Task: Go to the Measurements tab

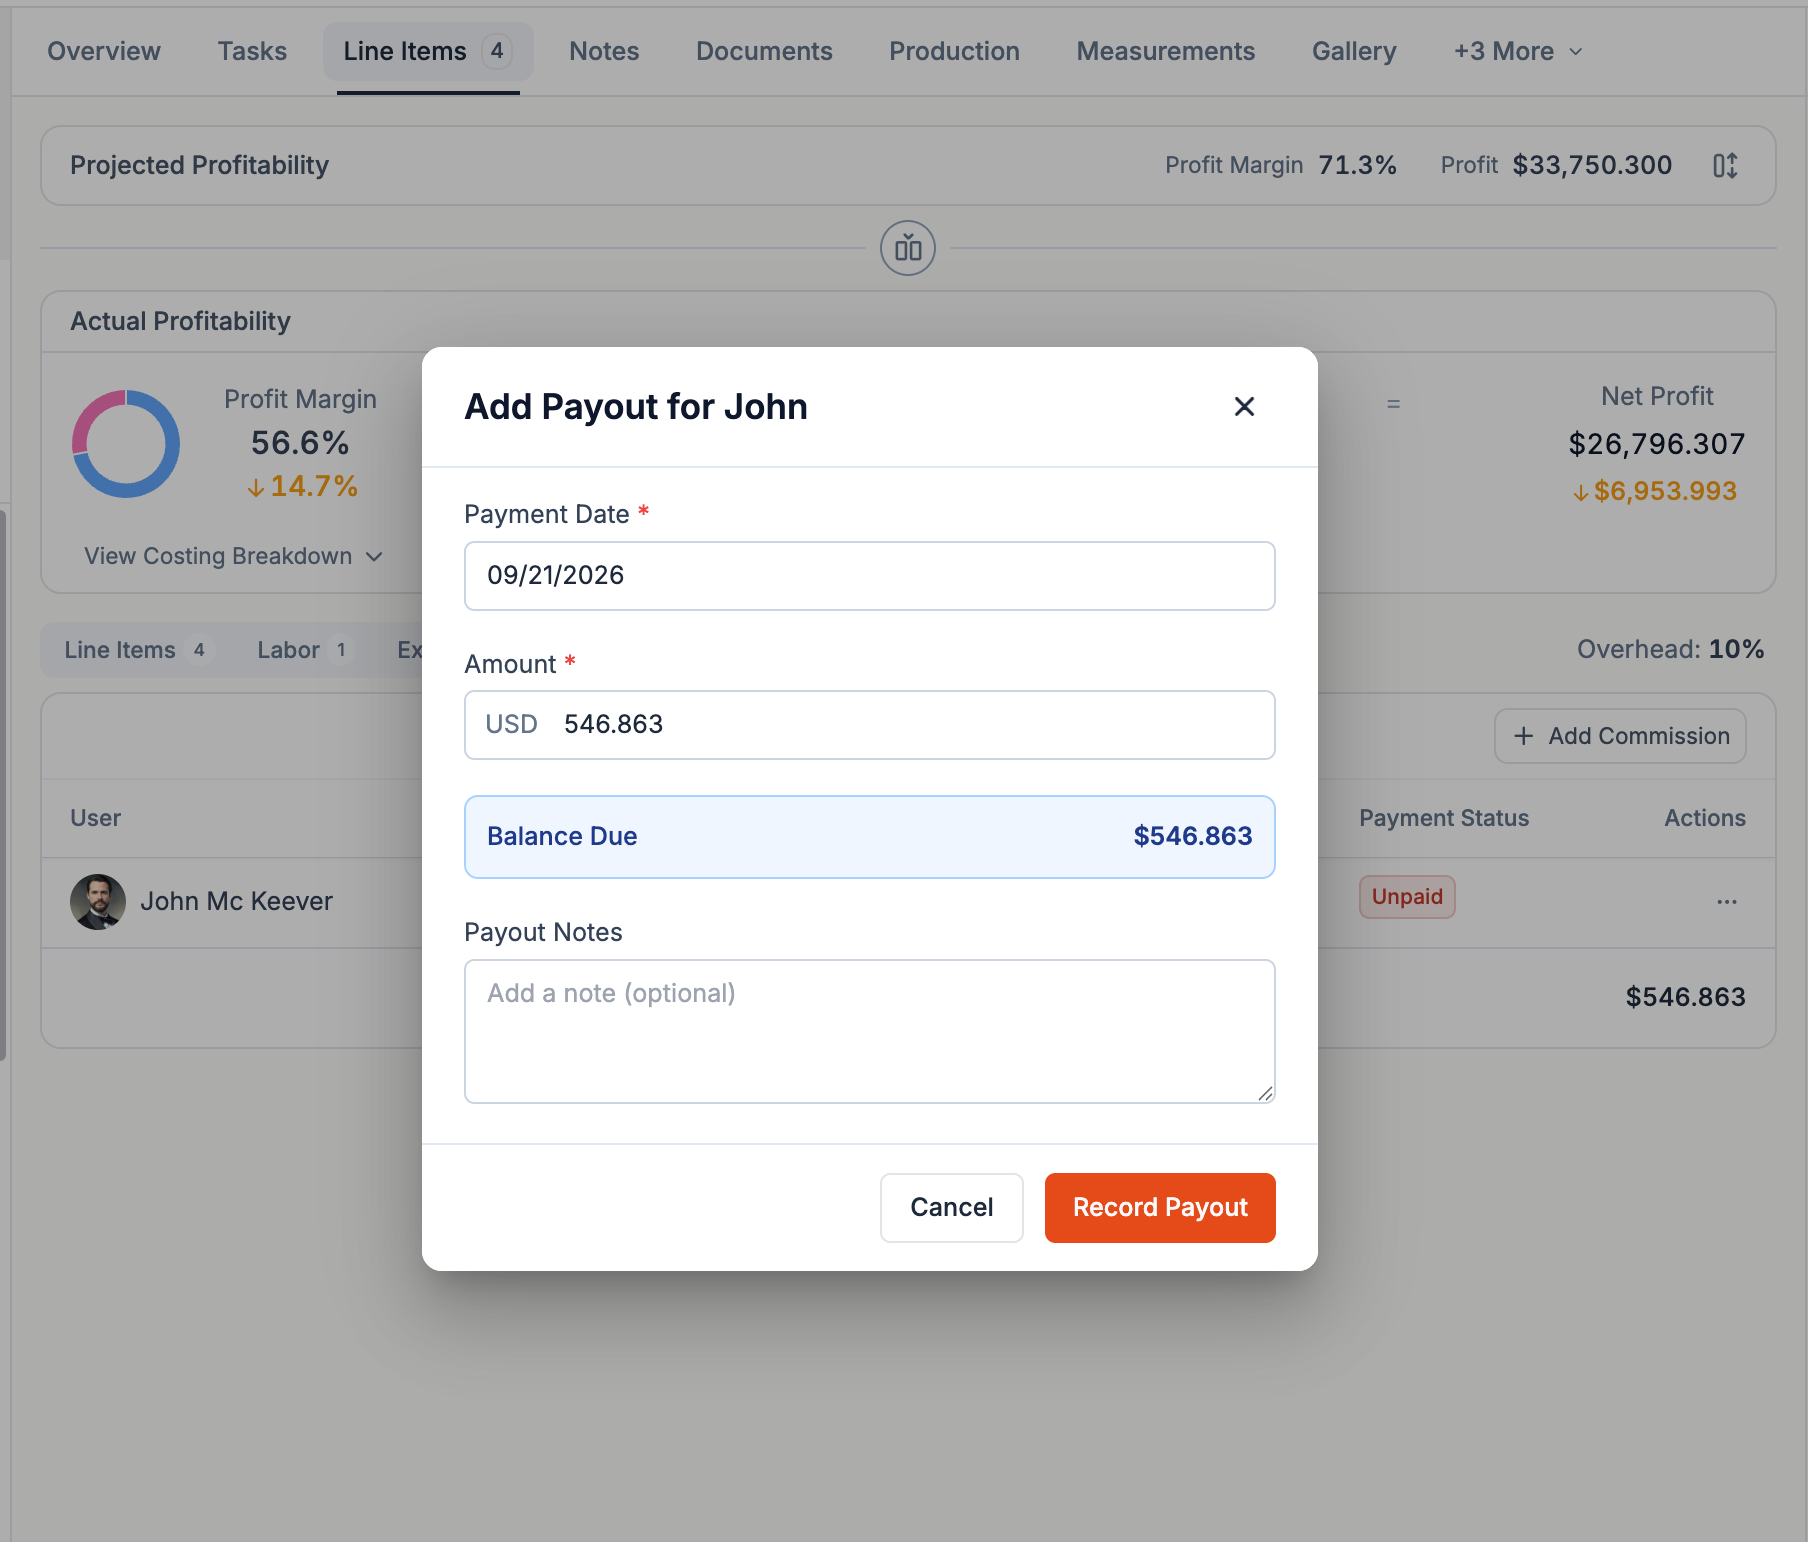Action: tap(1165, 51)
